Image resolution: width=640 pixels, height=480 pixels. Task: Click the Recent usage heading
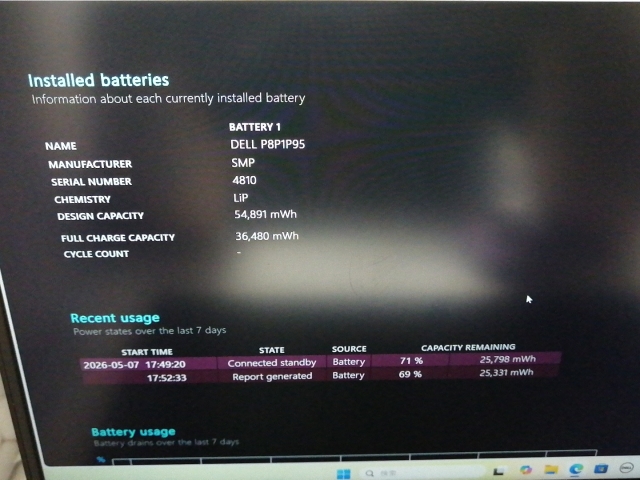115,318
